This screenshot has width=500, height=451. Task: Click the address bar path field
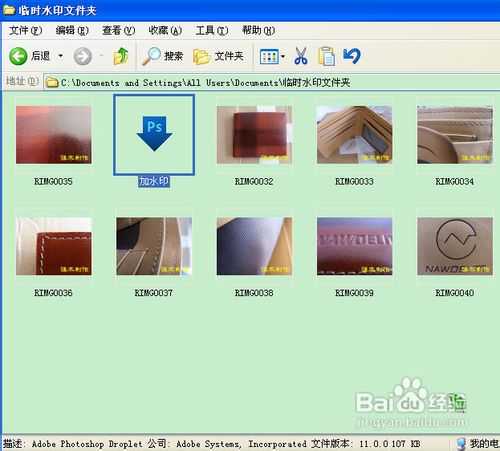pos(272,82)
